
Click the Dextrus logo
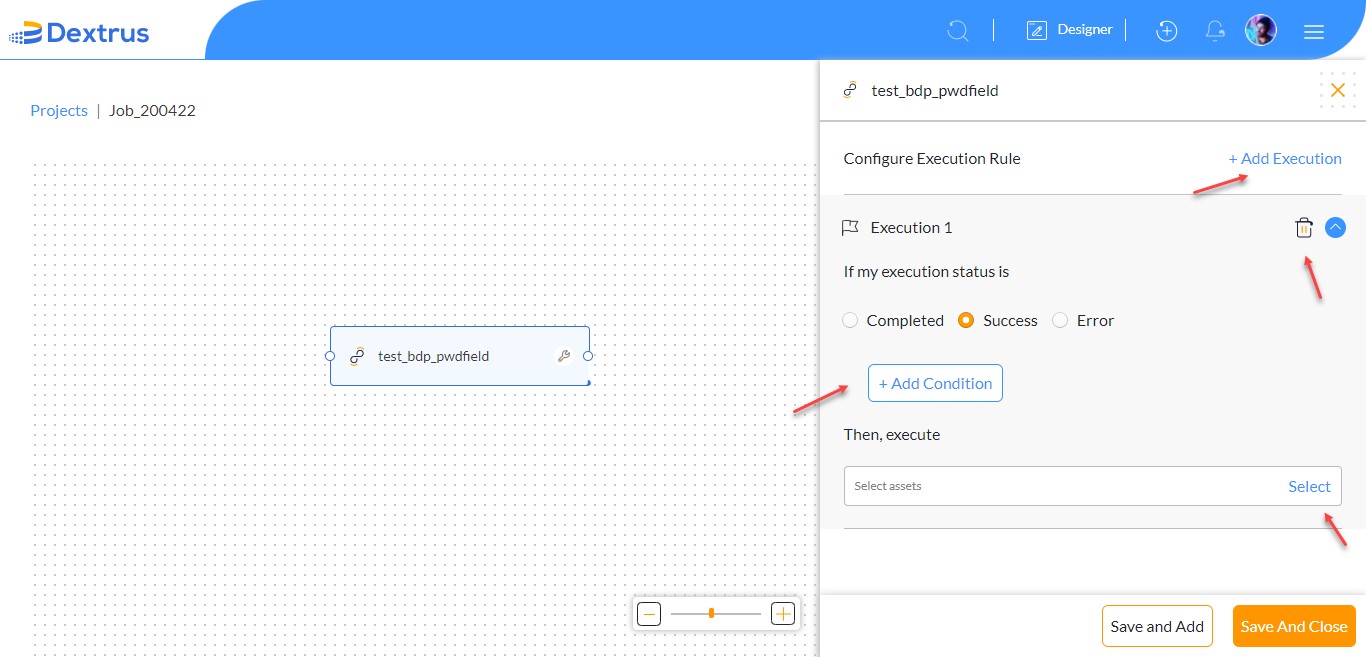pyautogui.click(x=79, y=33)
